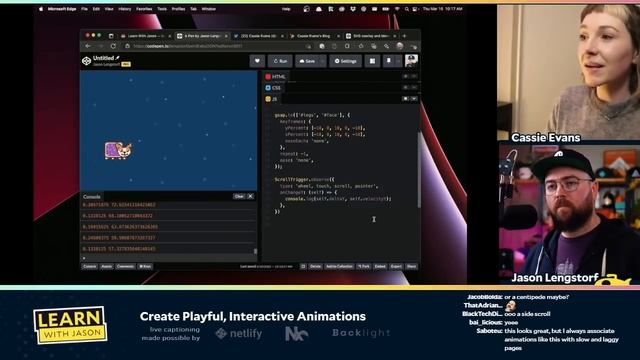
Task: Click the user avatar in CodePen header
Action: pyautogui.click(x=411, y=61)
